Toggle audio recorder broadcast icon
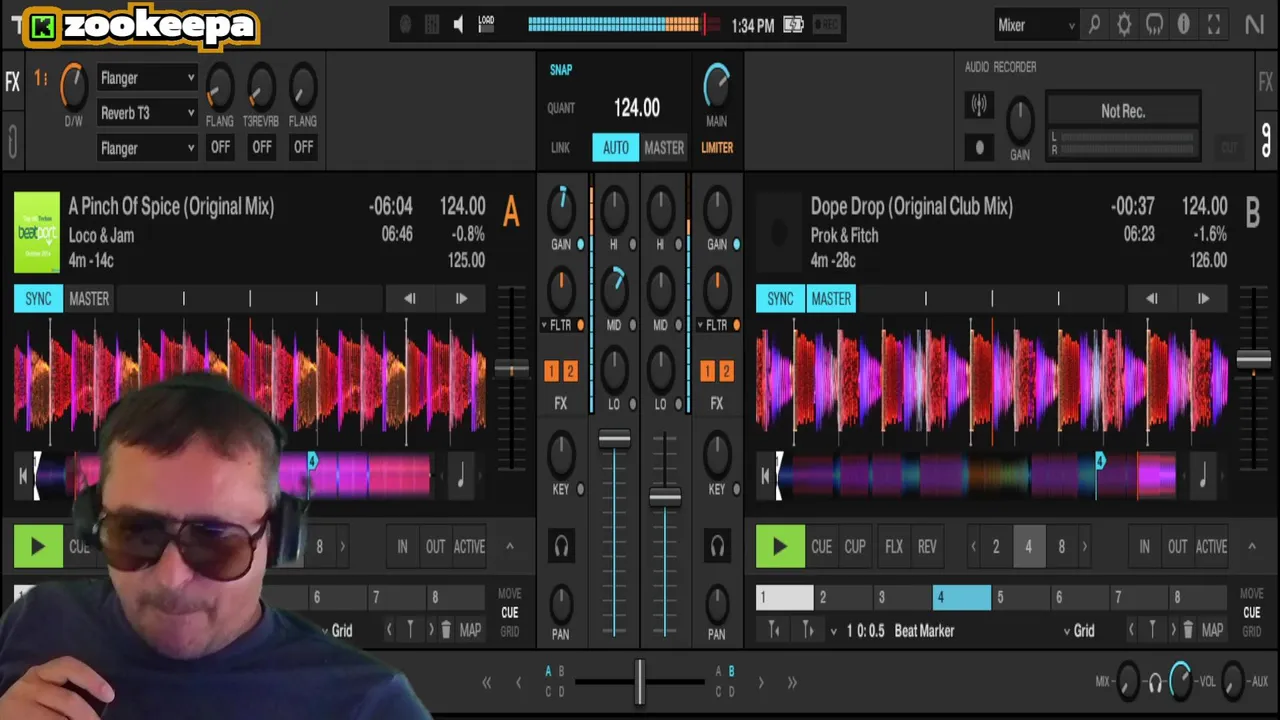This screenshot has width=1280, height=720. [979, 104]
